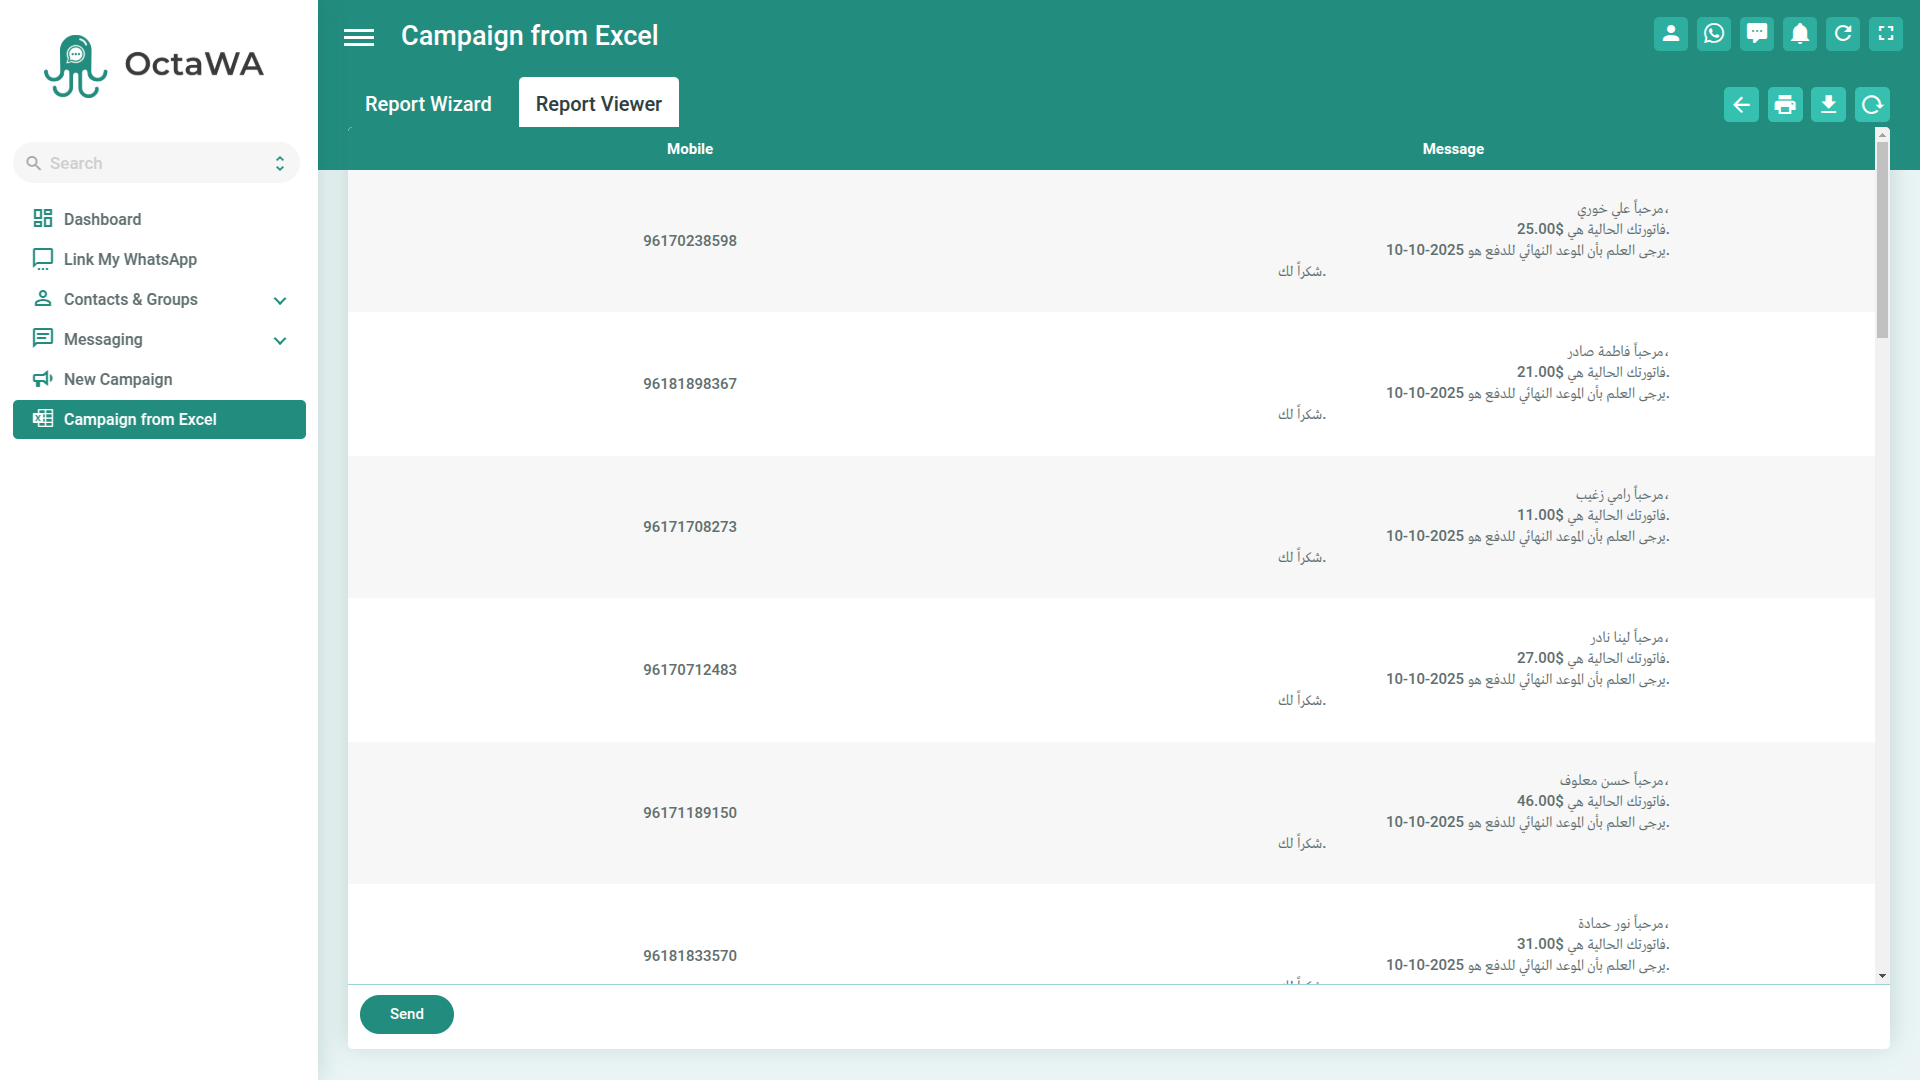Print the report using printer icon
The height and width of the screenshot is (1080, 1920).
pyautogui.click(x=1785, y=105)
